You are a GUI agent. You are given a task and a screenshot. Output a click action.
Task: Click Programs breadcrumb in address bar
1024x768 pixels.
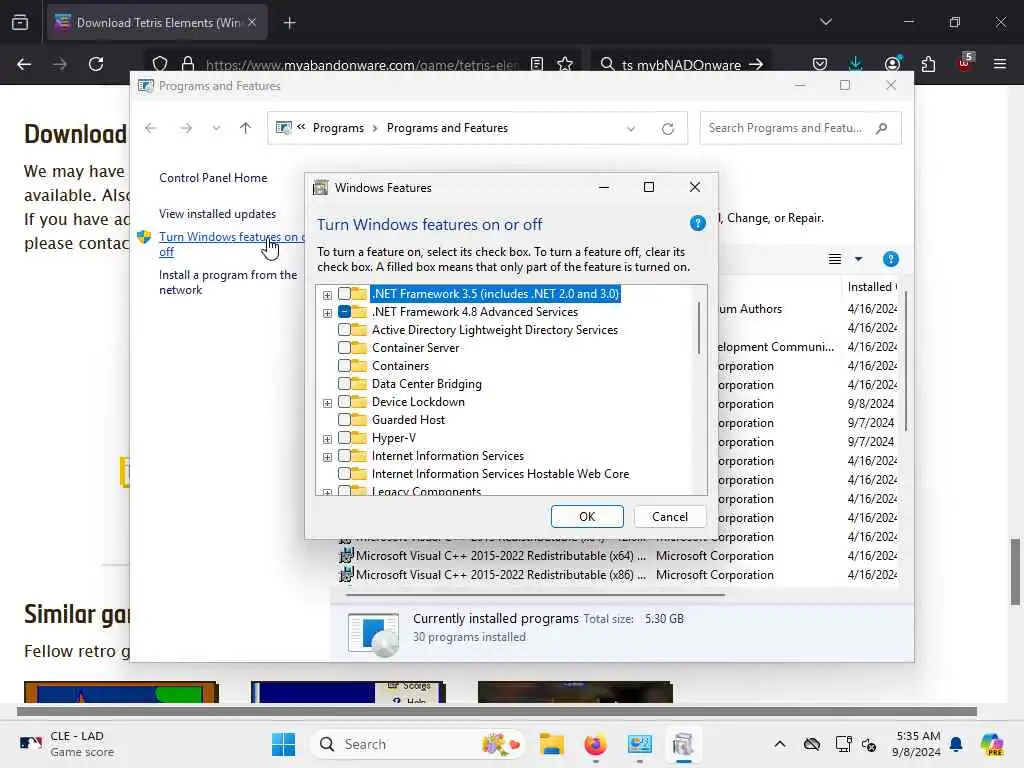[338, 128]
